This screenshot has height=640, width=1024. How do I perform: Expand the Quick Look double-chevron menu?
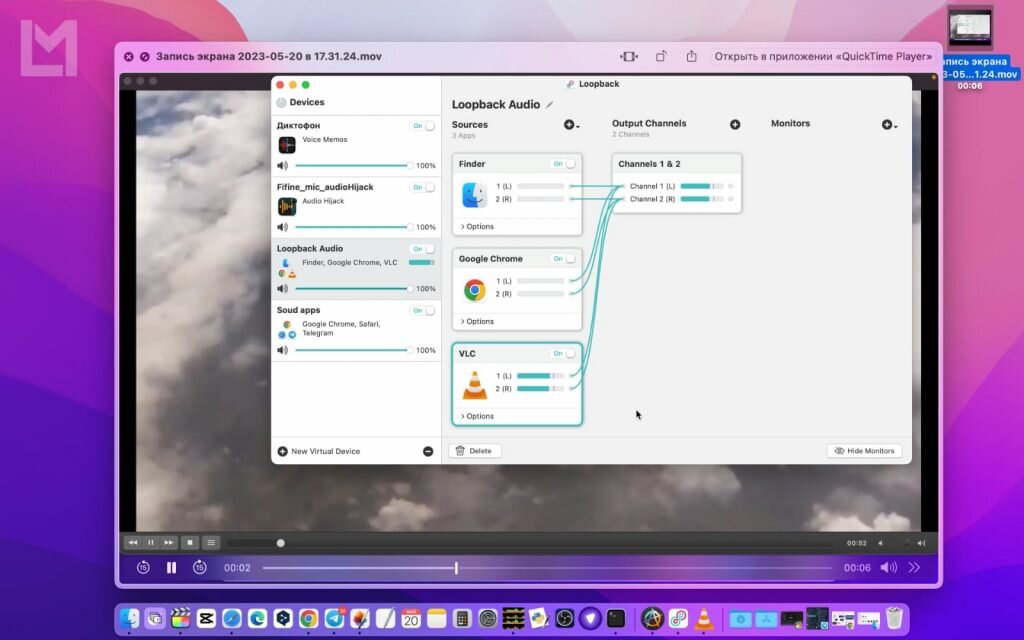pos(914,568)
